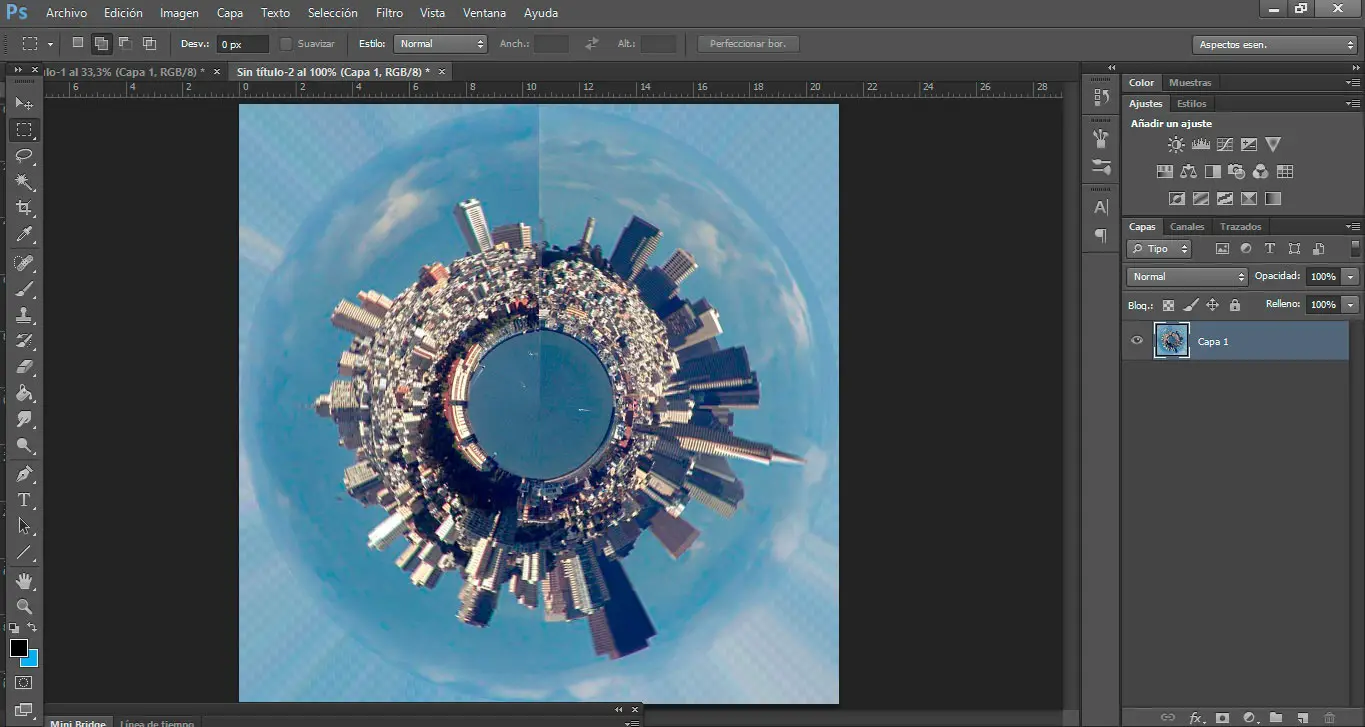This screenshot has height=727, width=1365.
Task: Open the Estilo dropdown set to Normal
Action: 440,44
